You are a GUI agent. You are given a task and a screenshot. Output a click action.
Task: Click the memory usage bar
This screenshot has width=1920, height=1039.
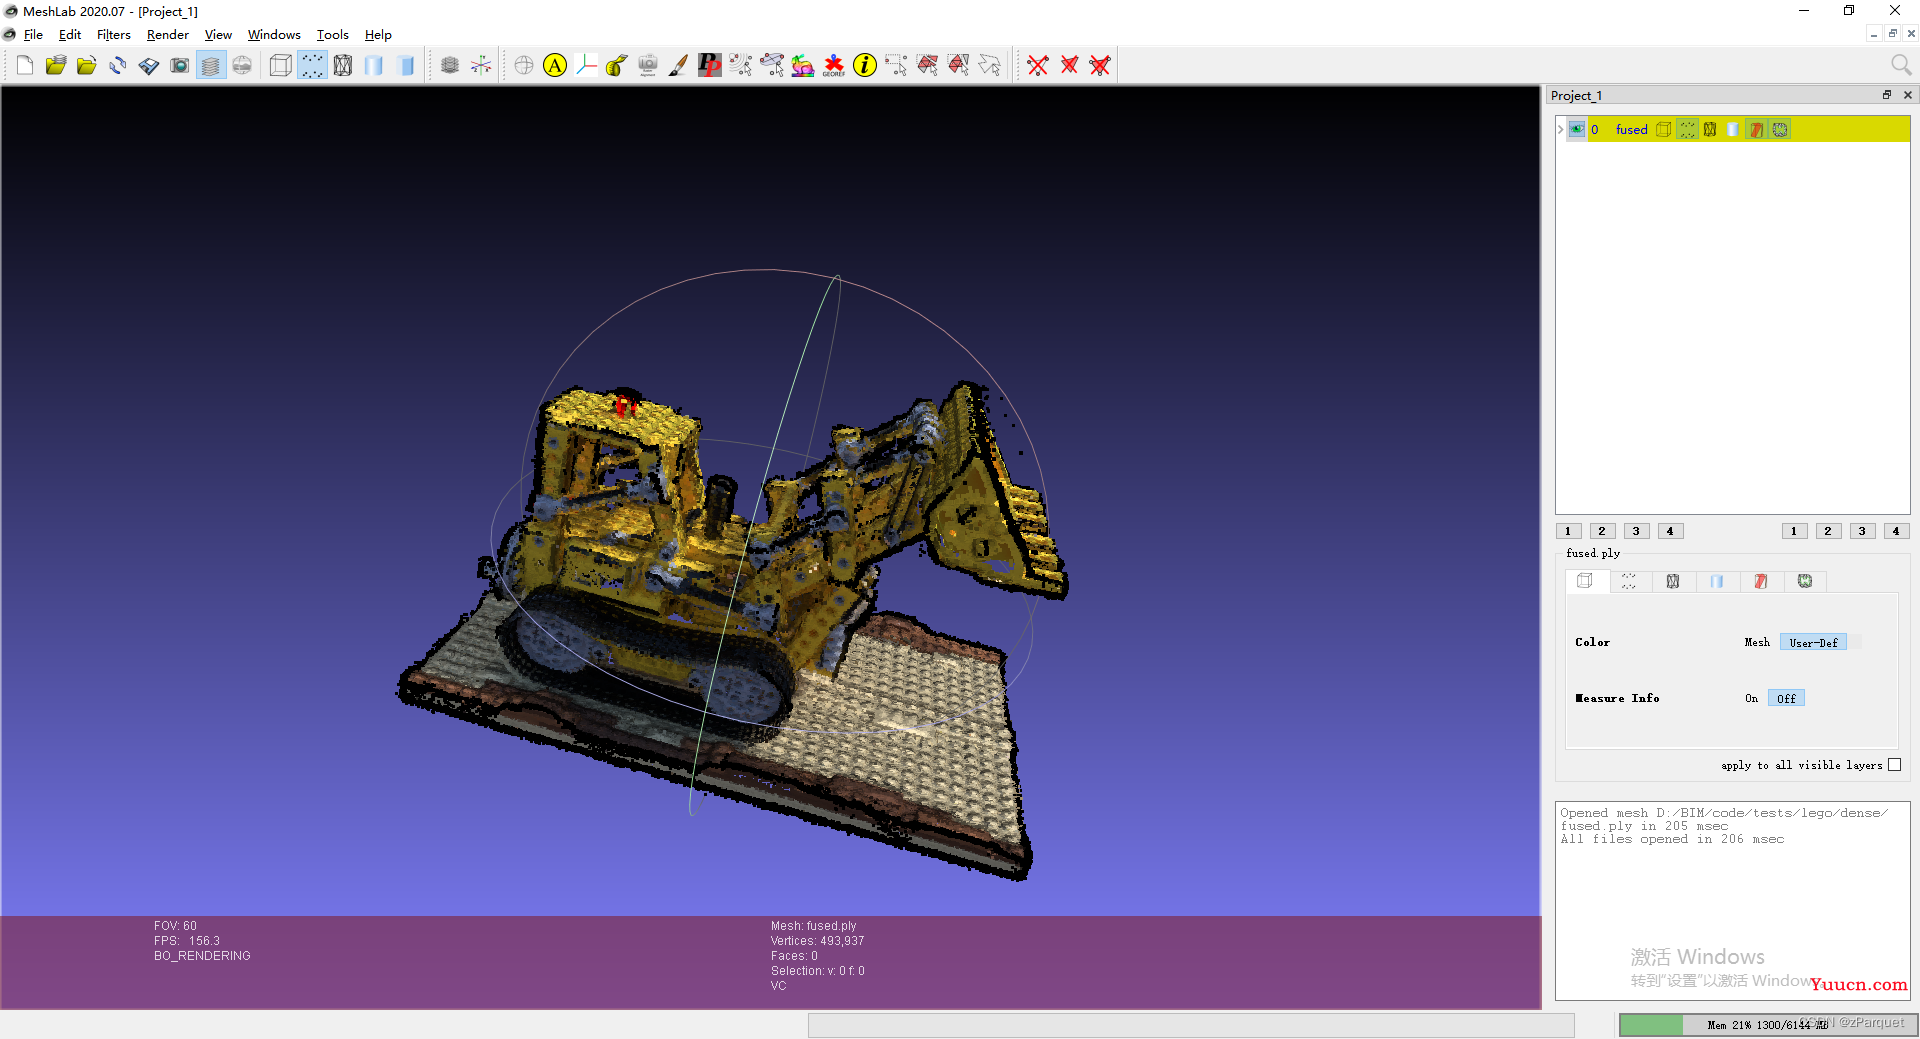[1768, 1025]
